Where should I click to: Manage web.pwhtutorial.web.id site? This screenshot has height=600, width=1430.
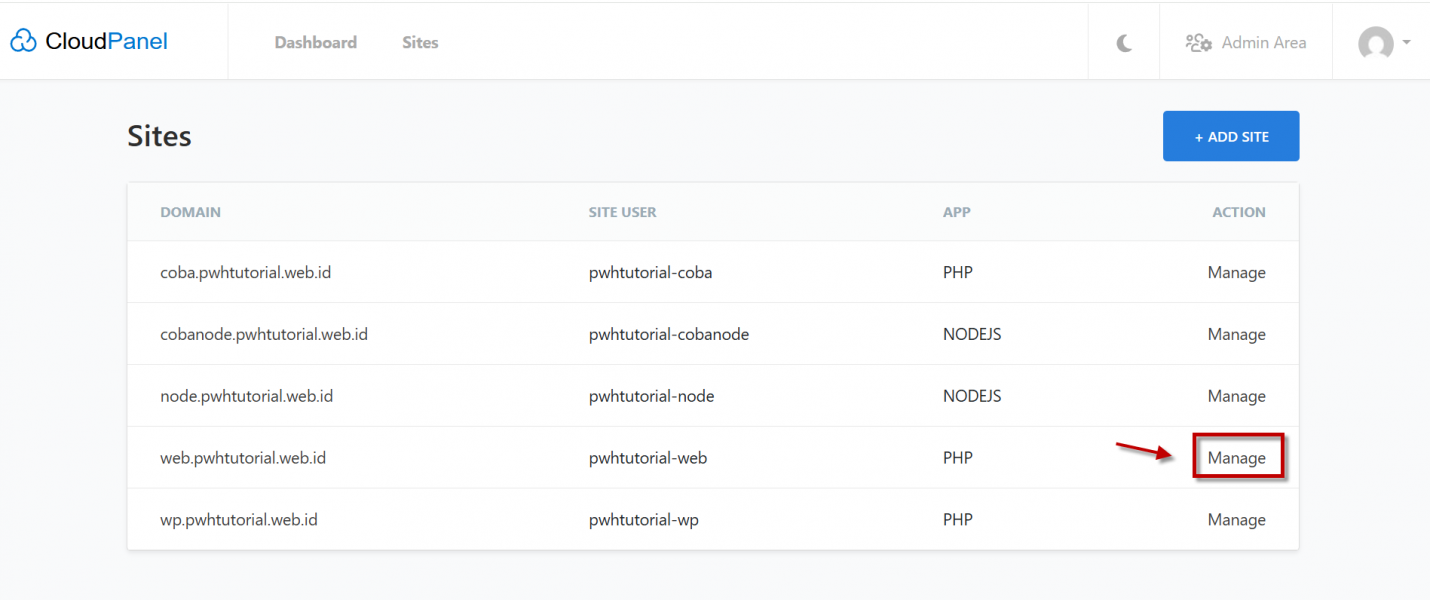click(x=1236, y=458)
